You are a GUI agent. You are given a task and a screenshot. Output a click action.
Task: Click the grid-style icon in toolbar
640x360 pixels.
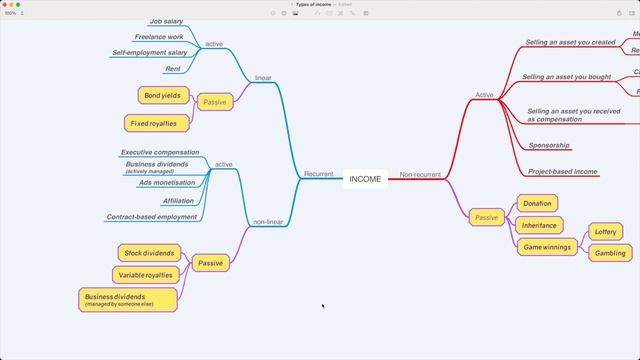[x=366, y=13]
